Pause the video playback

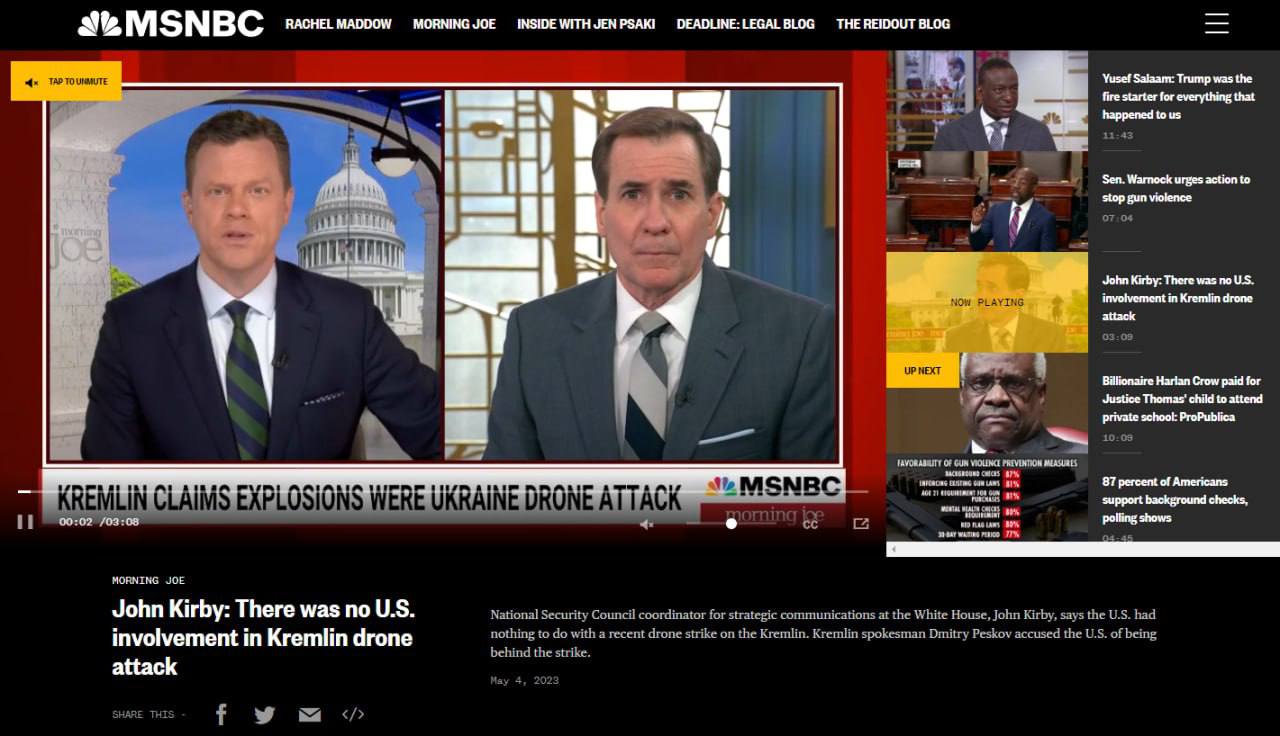pyautogui.click(x=25, y=521)
